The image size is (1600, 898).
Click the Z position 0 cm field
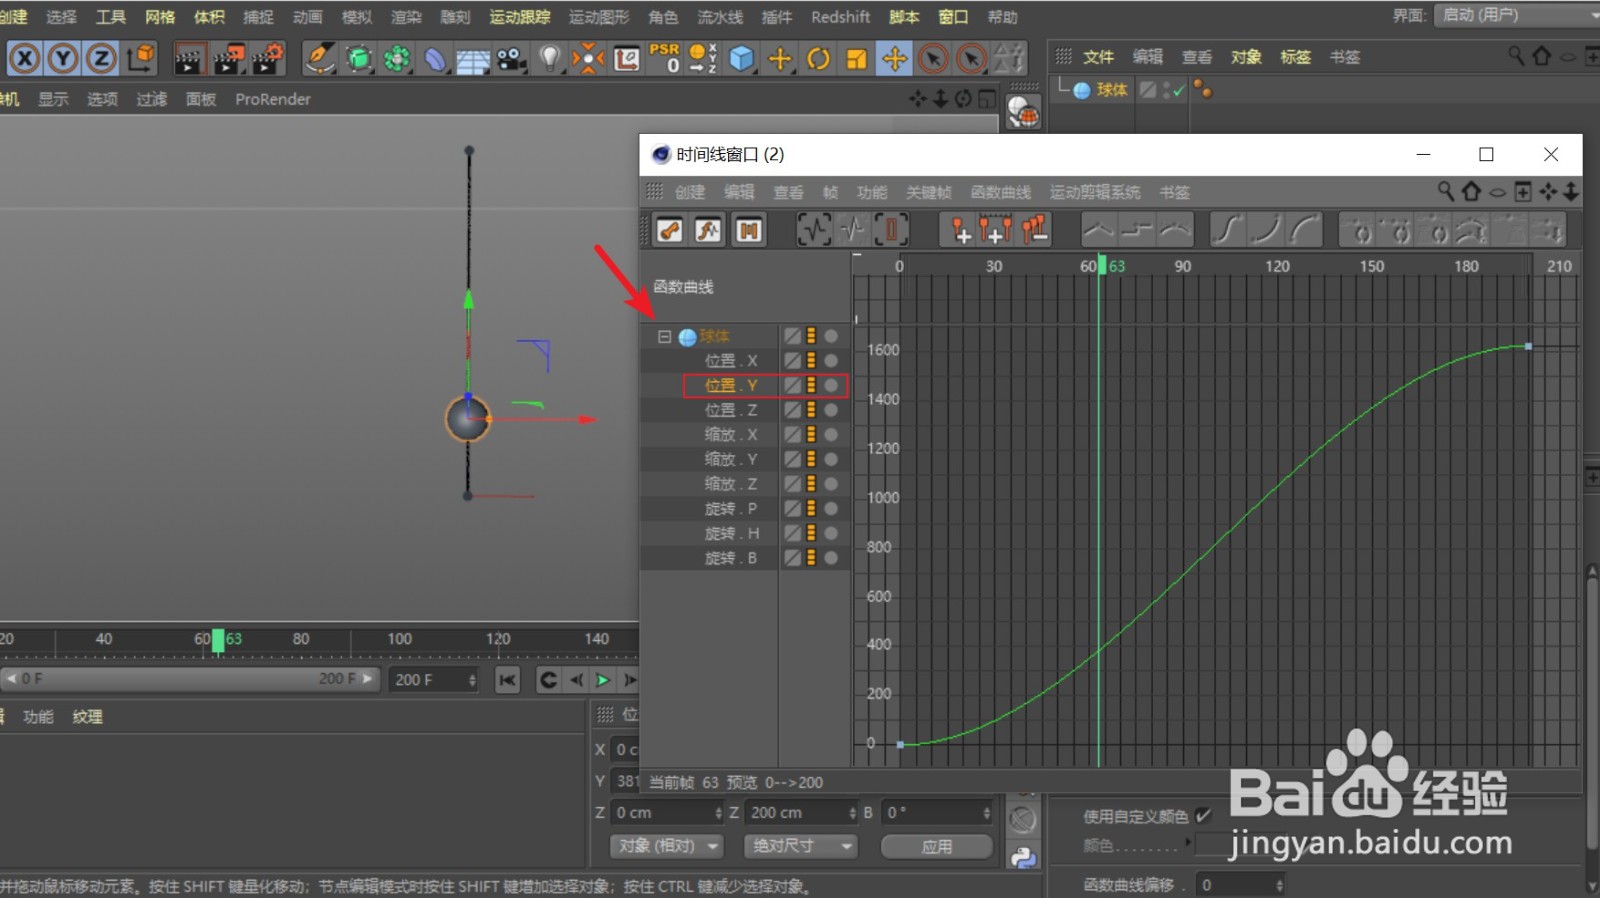pyautogui.click(x=666, y=813)
